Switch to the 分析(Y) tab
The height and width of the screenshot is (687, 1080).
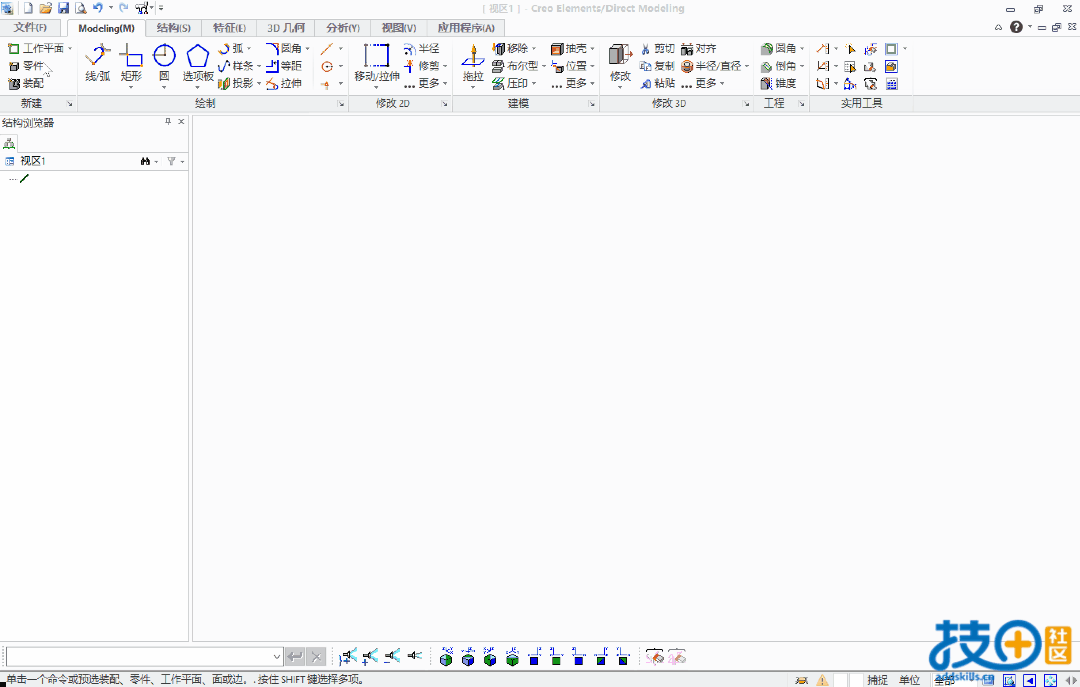click(x=343, y=28)
